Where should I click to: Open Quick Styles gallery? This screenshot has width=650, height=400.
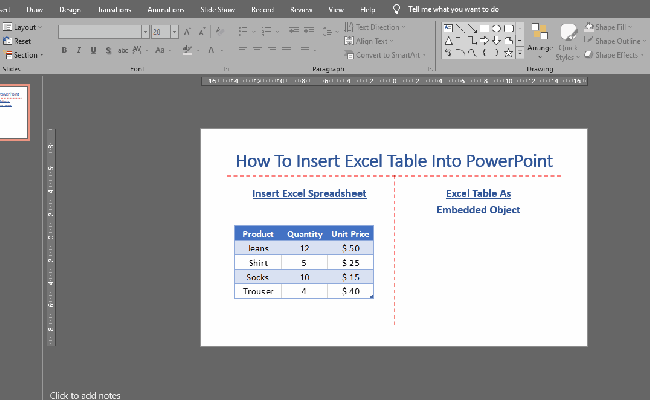pos(568,42)
